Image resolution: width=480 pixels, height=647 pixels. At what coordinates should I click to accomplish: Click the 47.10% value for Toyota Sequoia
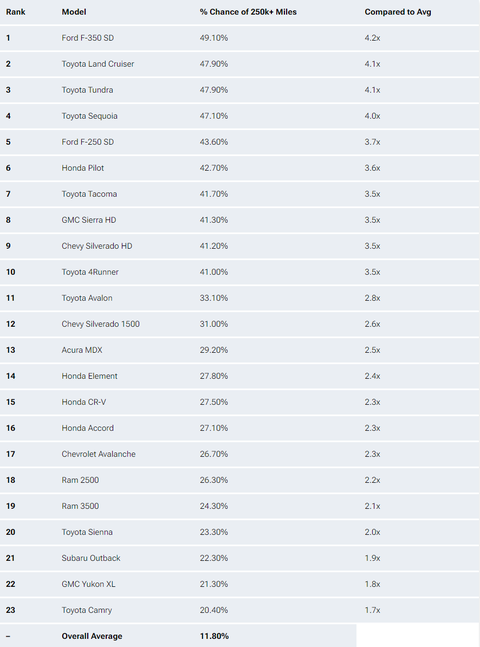point(214,116)
